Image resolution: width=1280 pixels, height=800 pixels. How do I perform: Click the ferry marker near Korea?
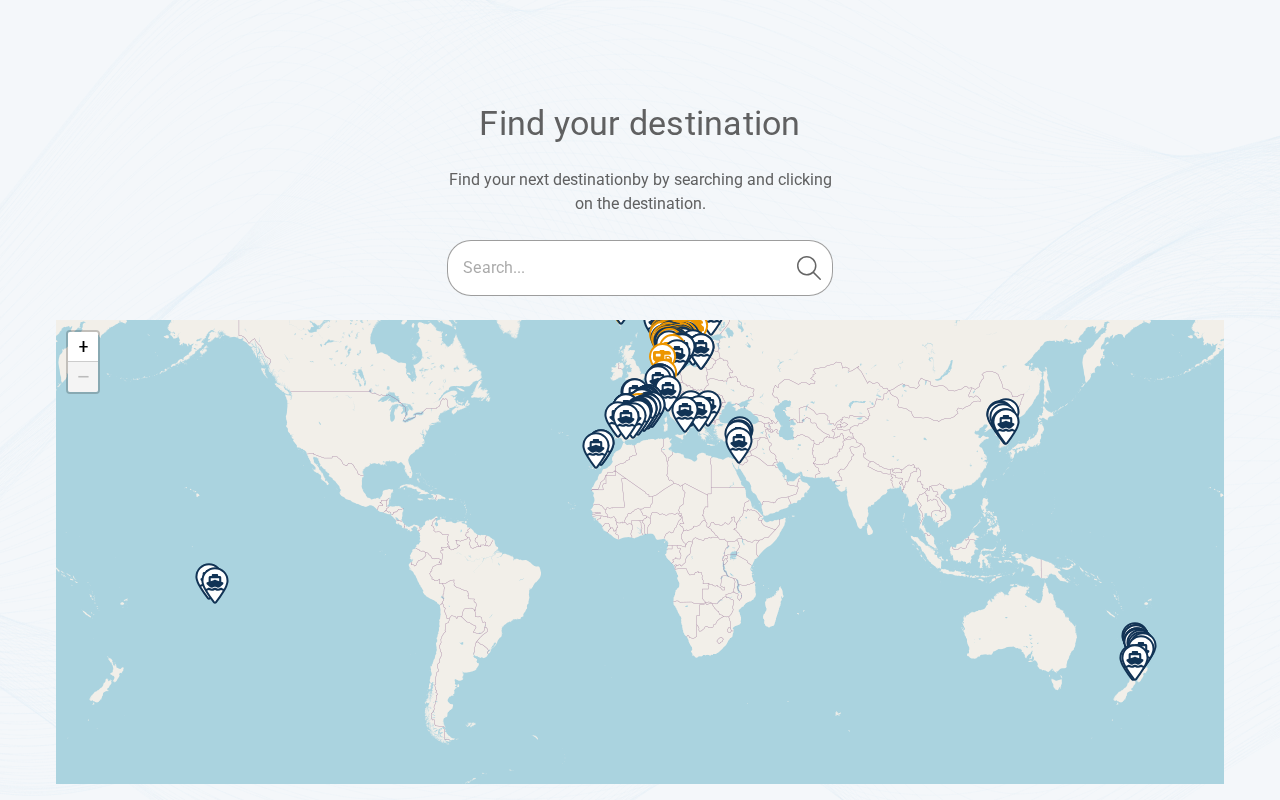pyautogui.click(x=1005, y=423)
